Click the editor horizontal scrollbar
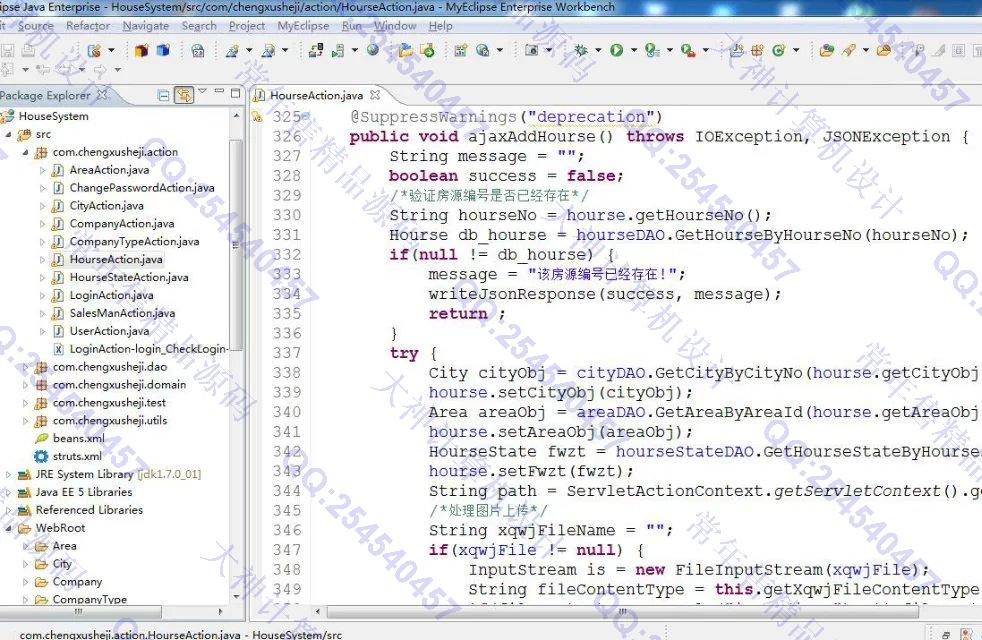The image size is (982, 640). (x=622, y=611)
